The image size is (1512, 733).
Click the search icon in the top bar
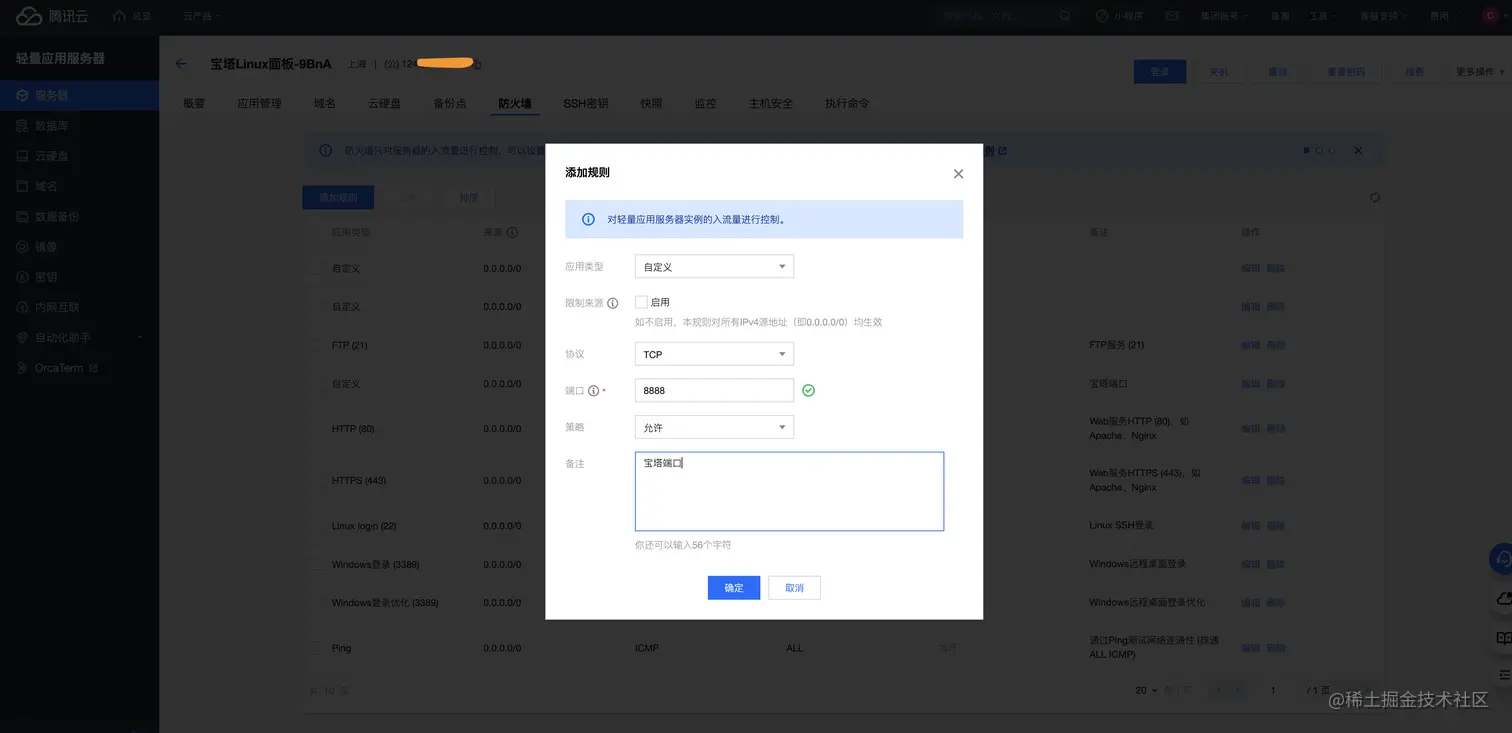click(1065, 16)
